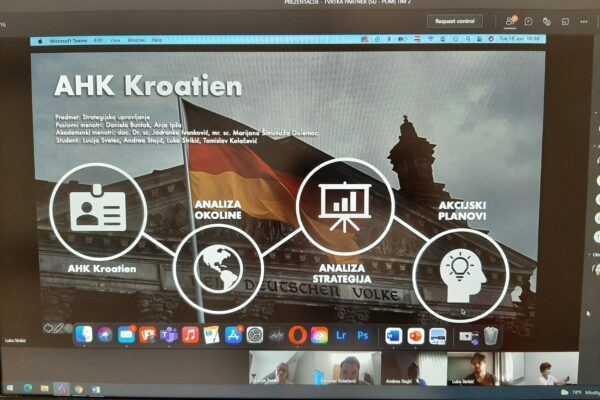
Task: Open Lightroom (Lr) from the dock
Action: pyautogui.click(x=343, y=335)
